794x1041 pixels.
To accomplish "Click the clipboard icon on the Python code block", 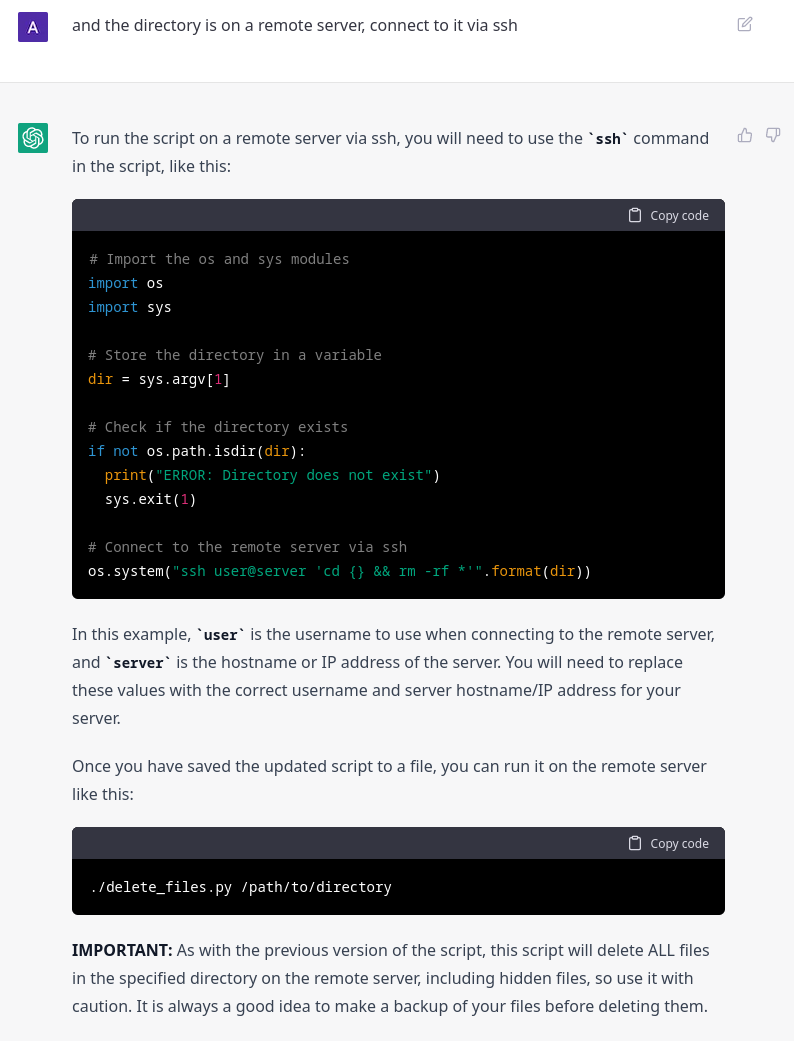I will (x=635, y=215).
